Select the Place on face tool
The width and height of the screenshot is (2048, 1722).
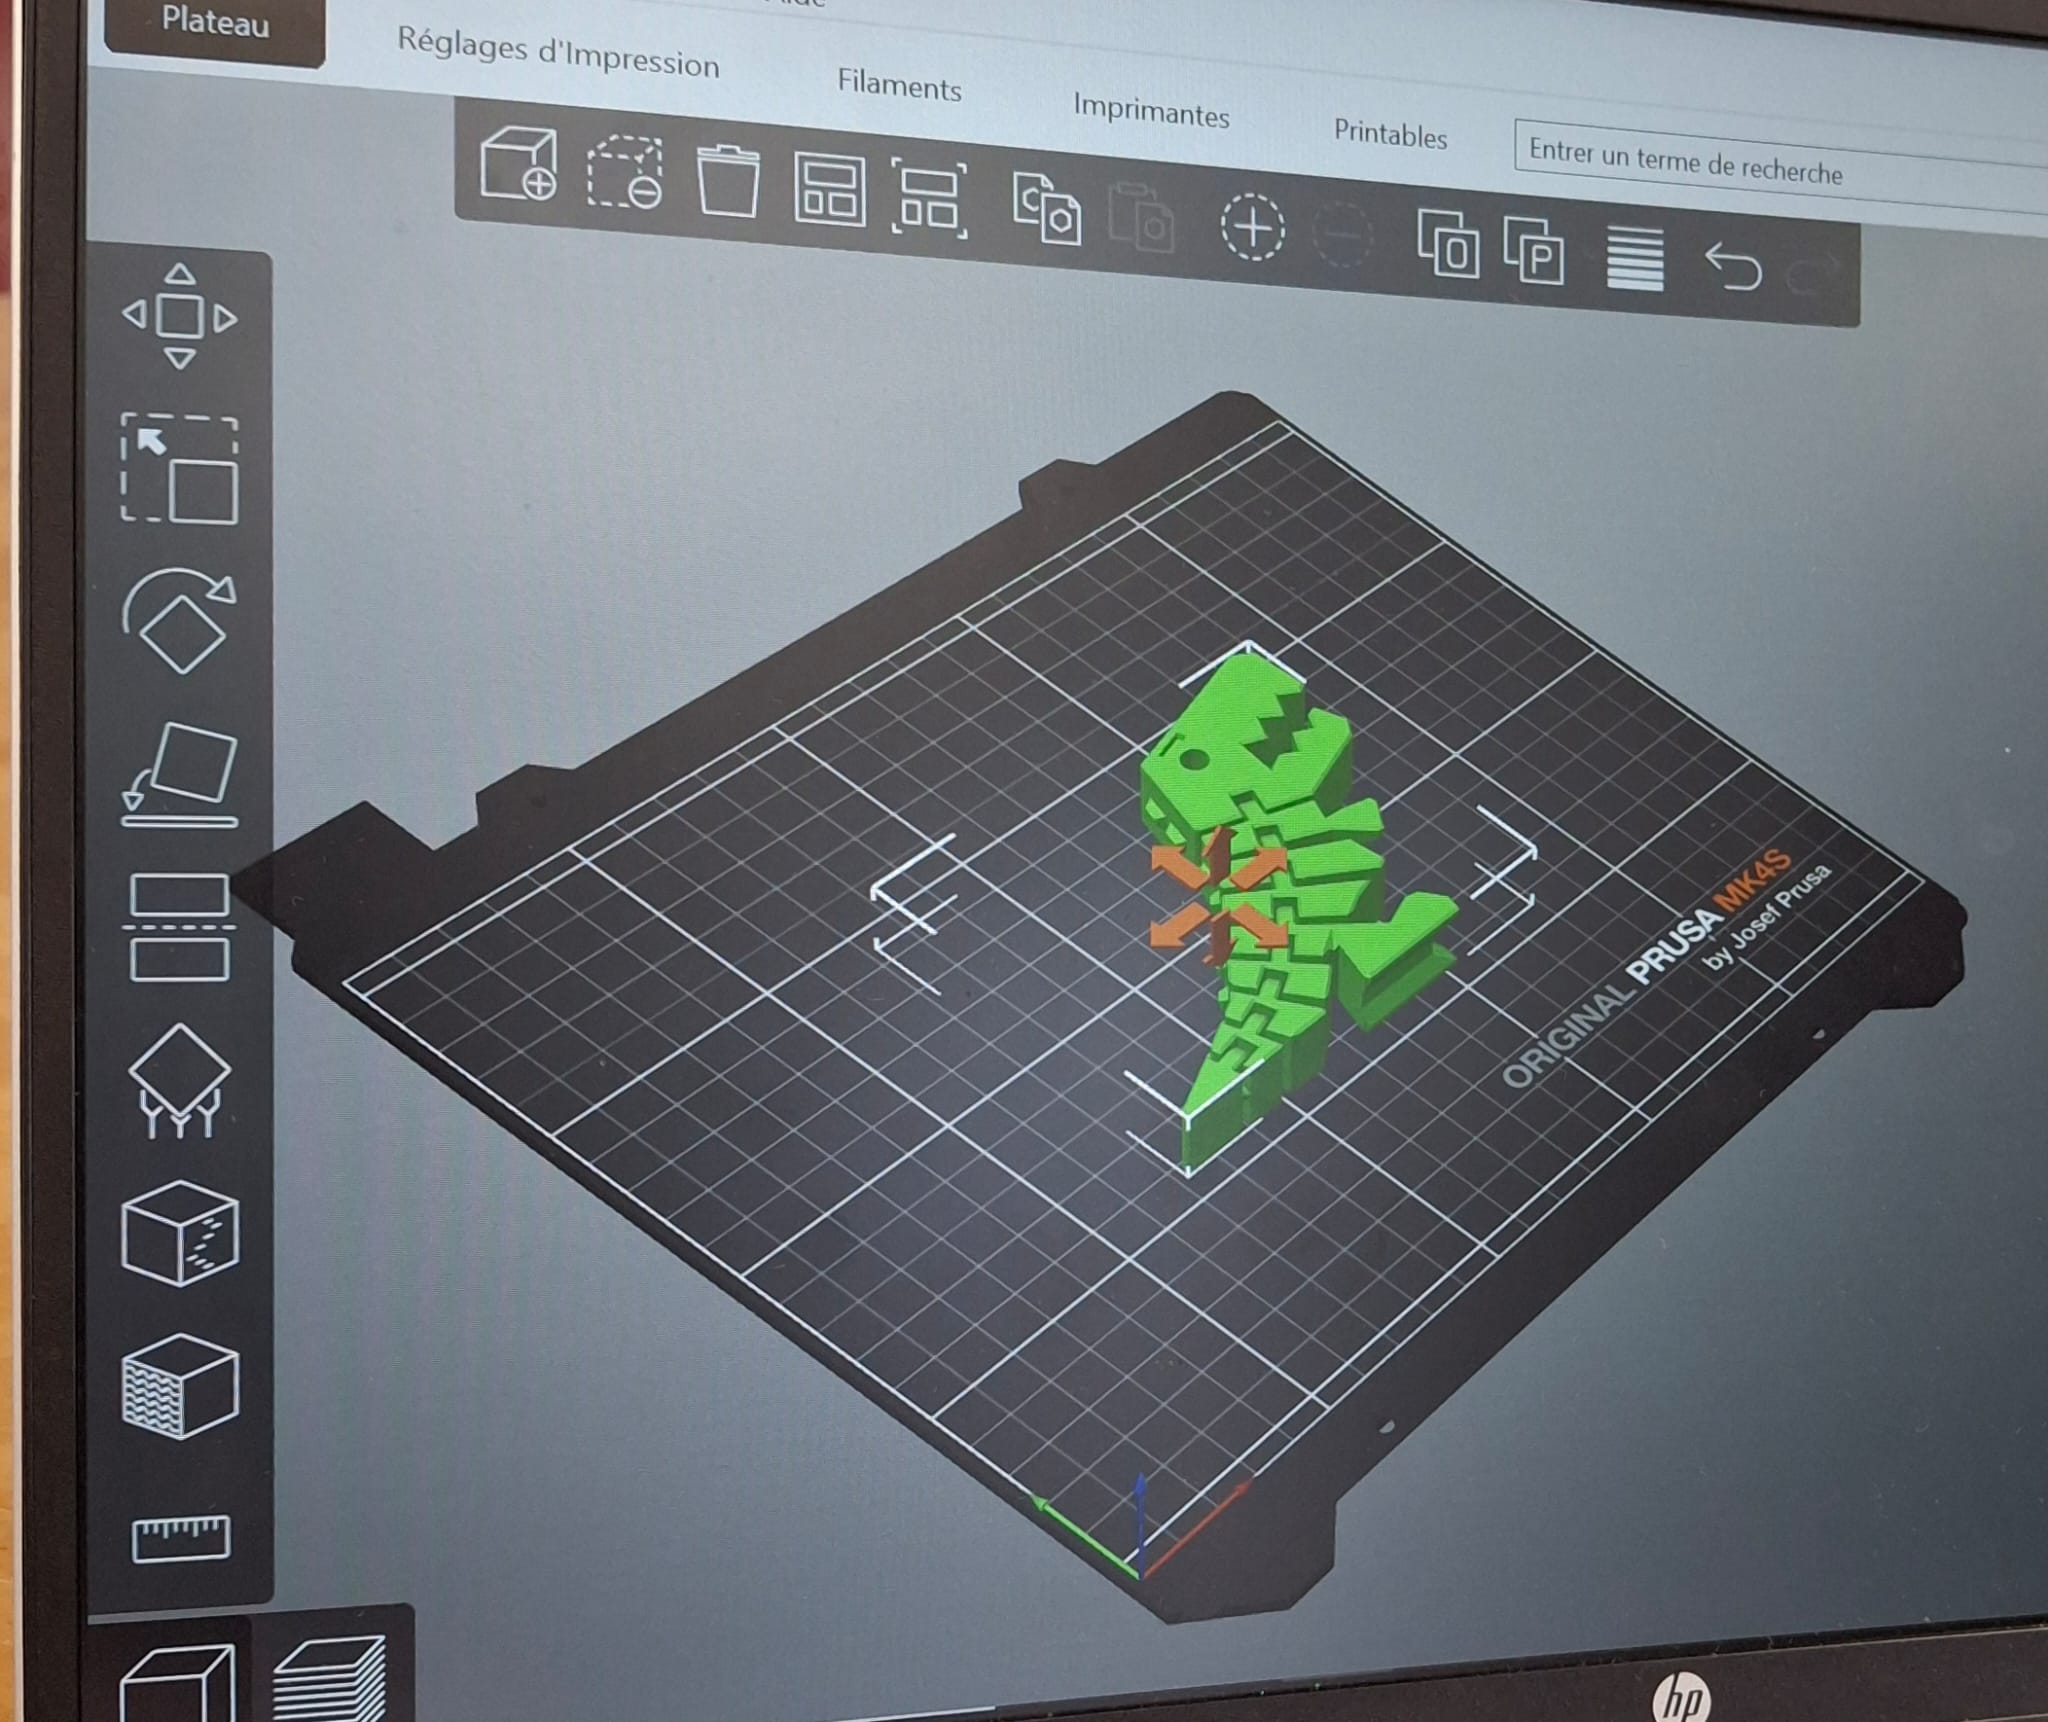(x=180, y=774)
